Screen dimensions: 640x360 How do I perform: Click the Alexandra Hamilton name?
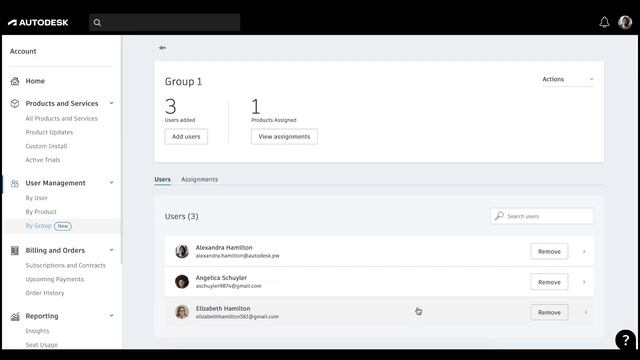click(224, 247)
